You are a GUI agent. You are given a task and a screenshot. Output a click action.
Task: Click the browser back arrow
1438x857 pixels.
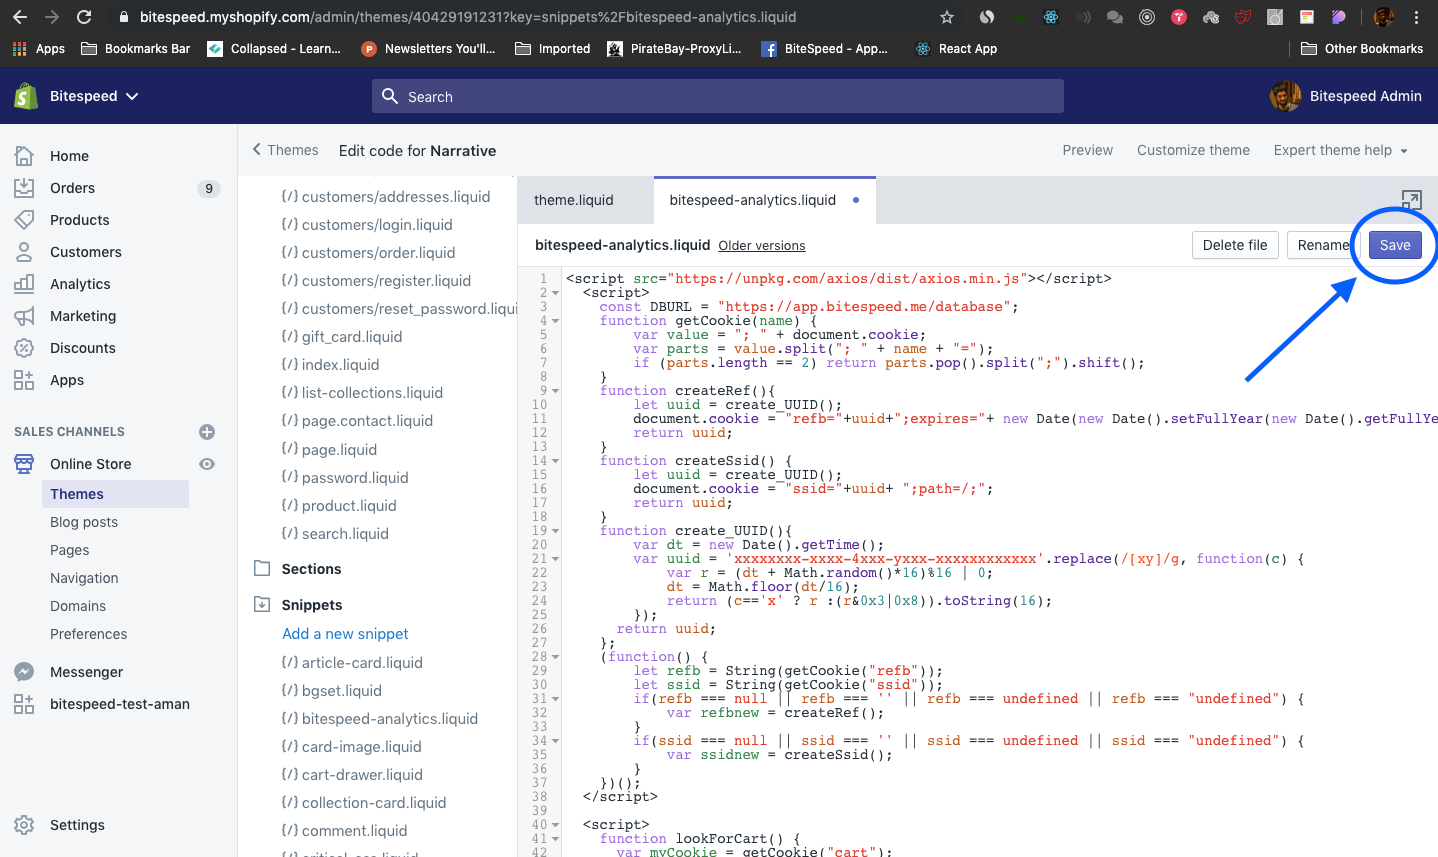click(20, 17)
